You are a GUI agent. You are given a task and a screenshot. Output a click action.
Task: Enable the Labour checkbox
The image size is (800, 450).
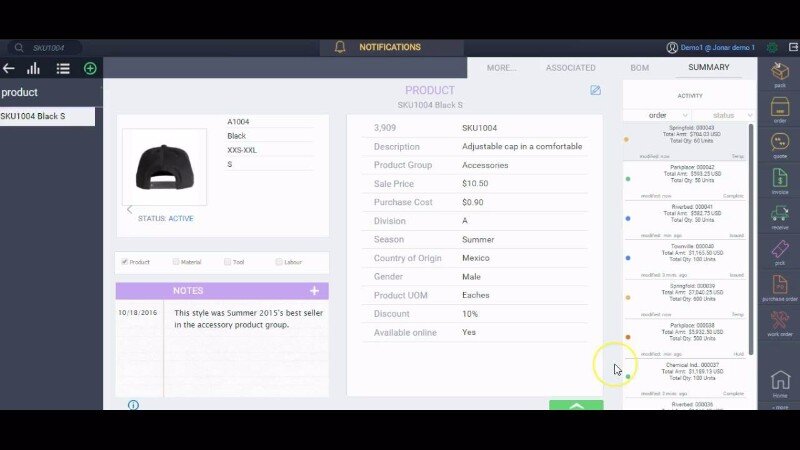(279, 262)
